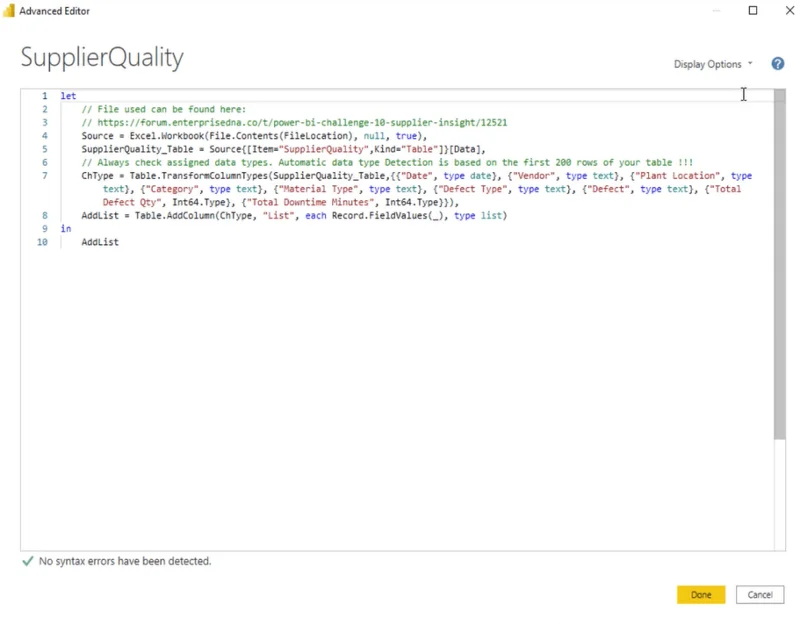
Task: Click the "Defect Type" string in the code
Action: tap(471, 189)
